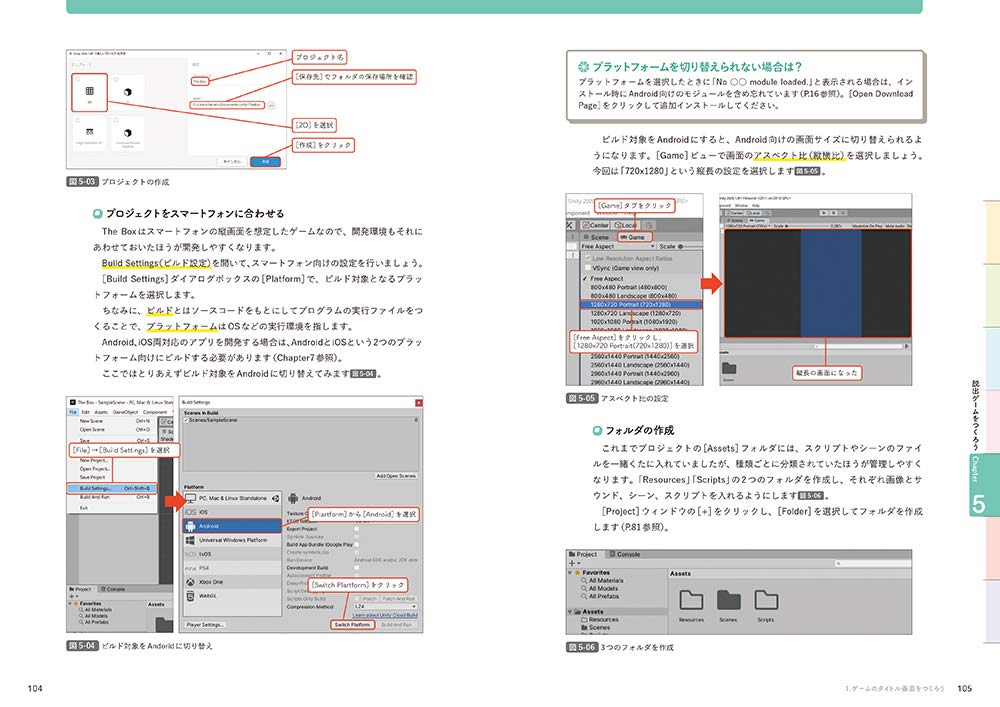Toggle the Scripts Only Build checkbox
The height and width of the screenshot is (707, 1000).
pyautogui.click(x=357, y=599)
